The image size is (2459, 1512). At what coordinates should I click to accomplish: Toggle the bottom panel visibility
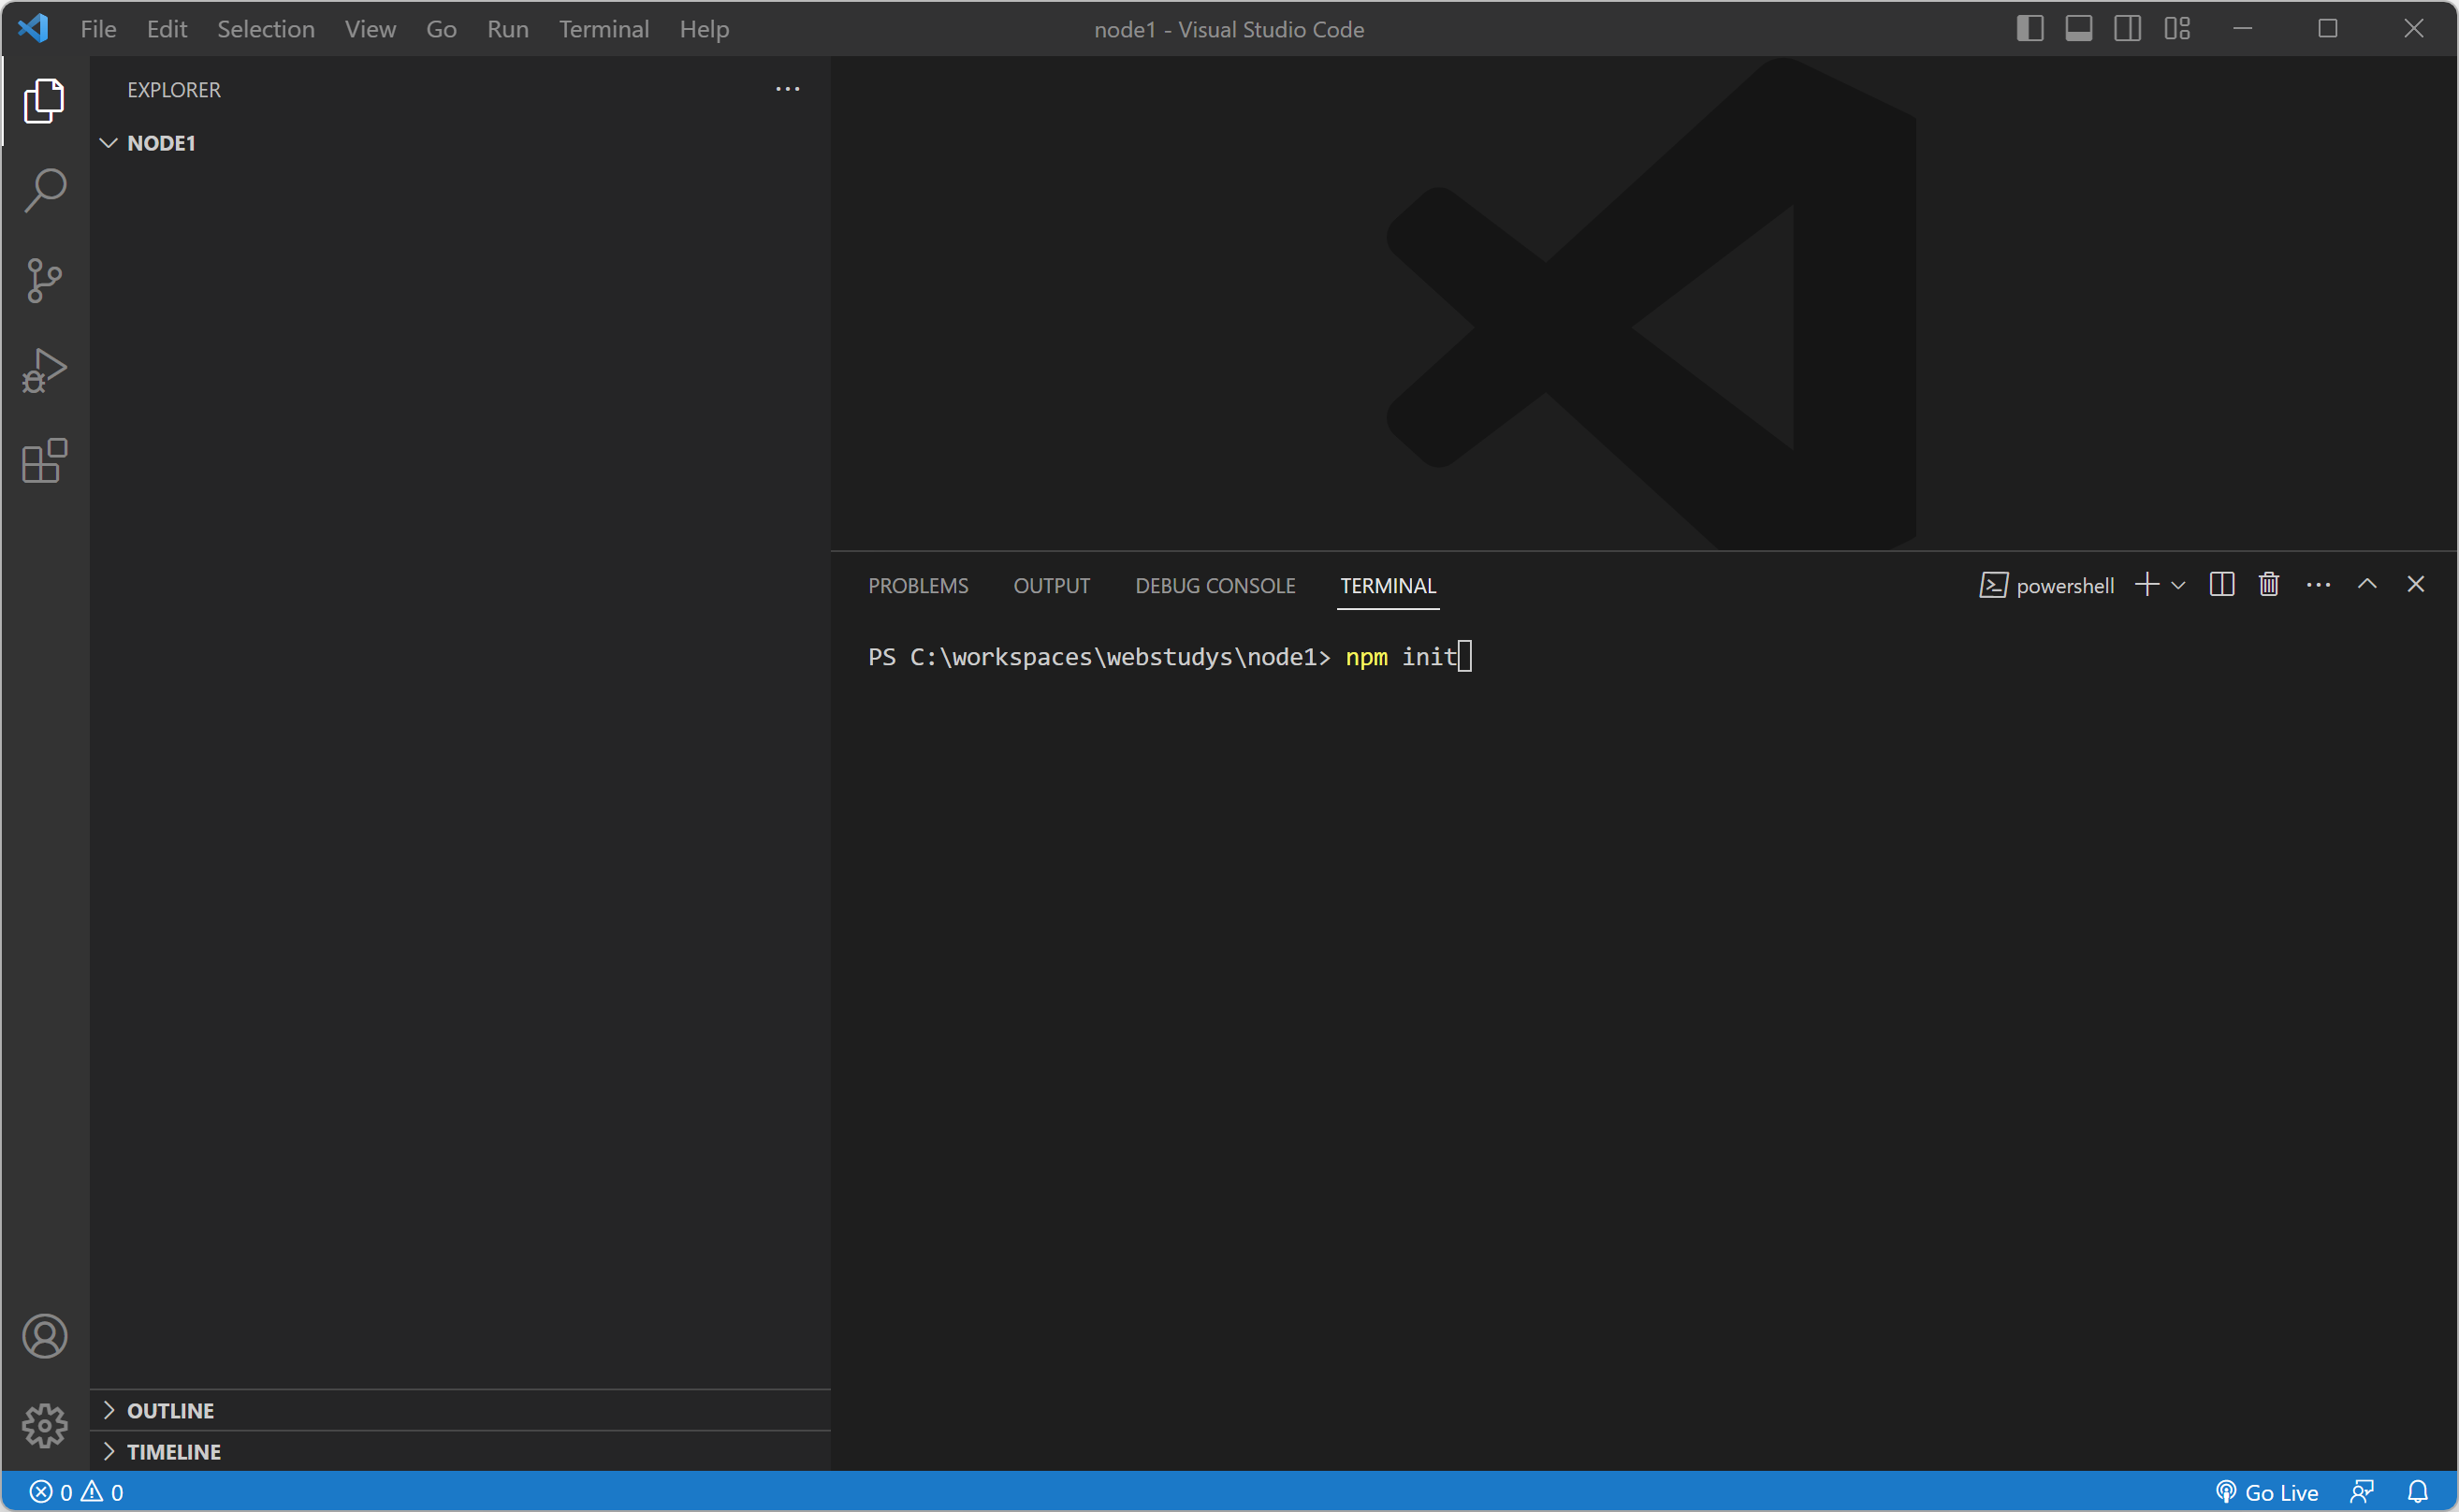[2079, 29]
